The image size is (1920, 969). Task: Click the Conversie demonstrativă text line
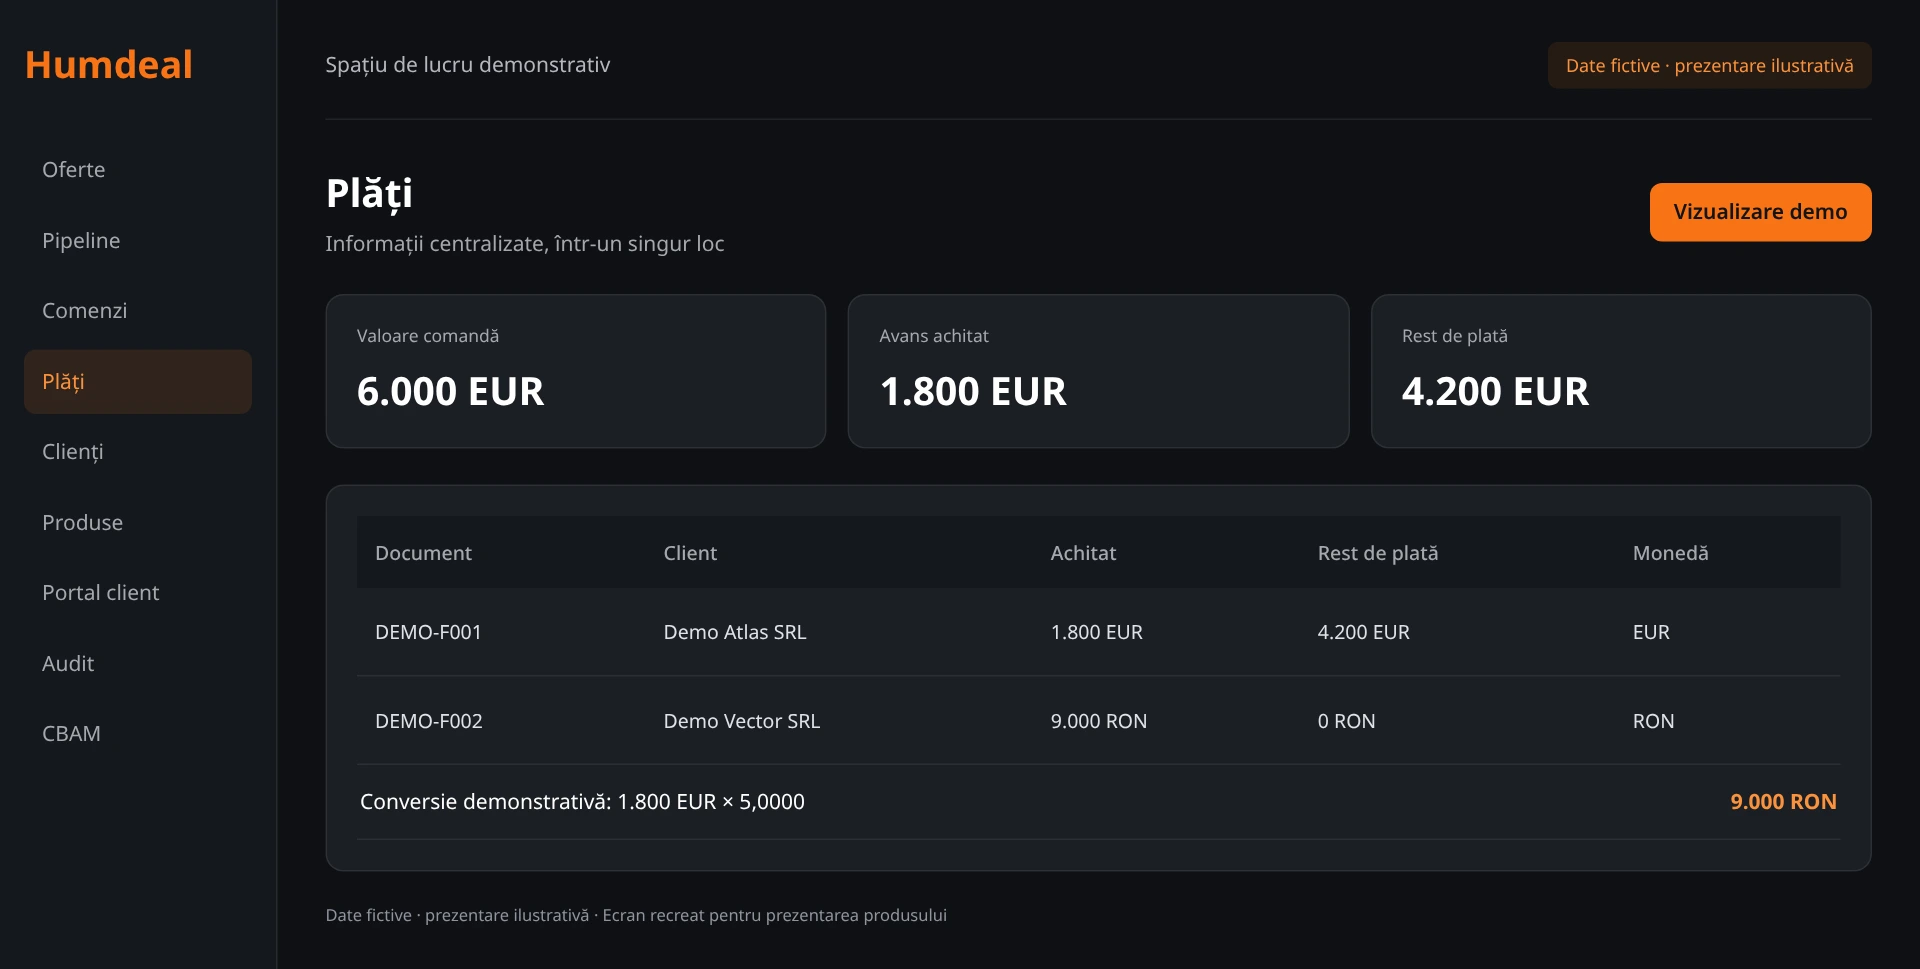582,802
